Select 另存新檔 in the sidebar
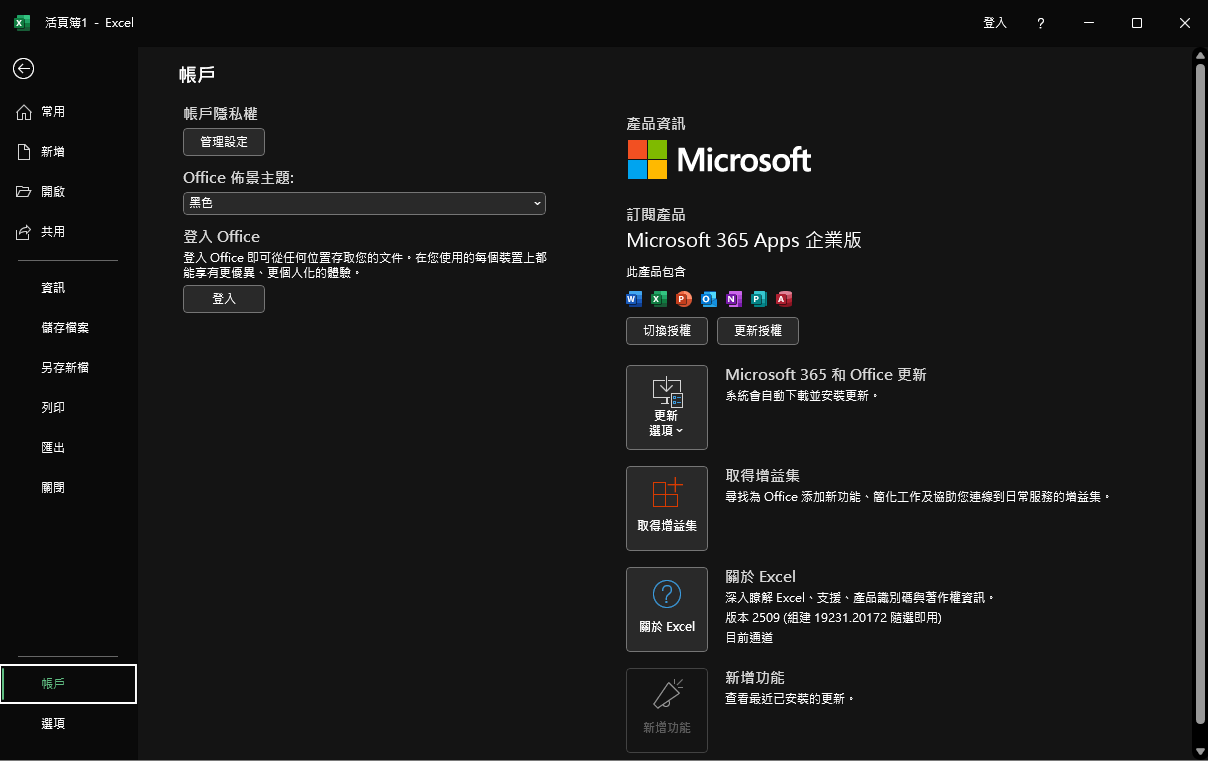The width and height of the screenshot is (1208, 761). coord(65,368)
